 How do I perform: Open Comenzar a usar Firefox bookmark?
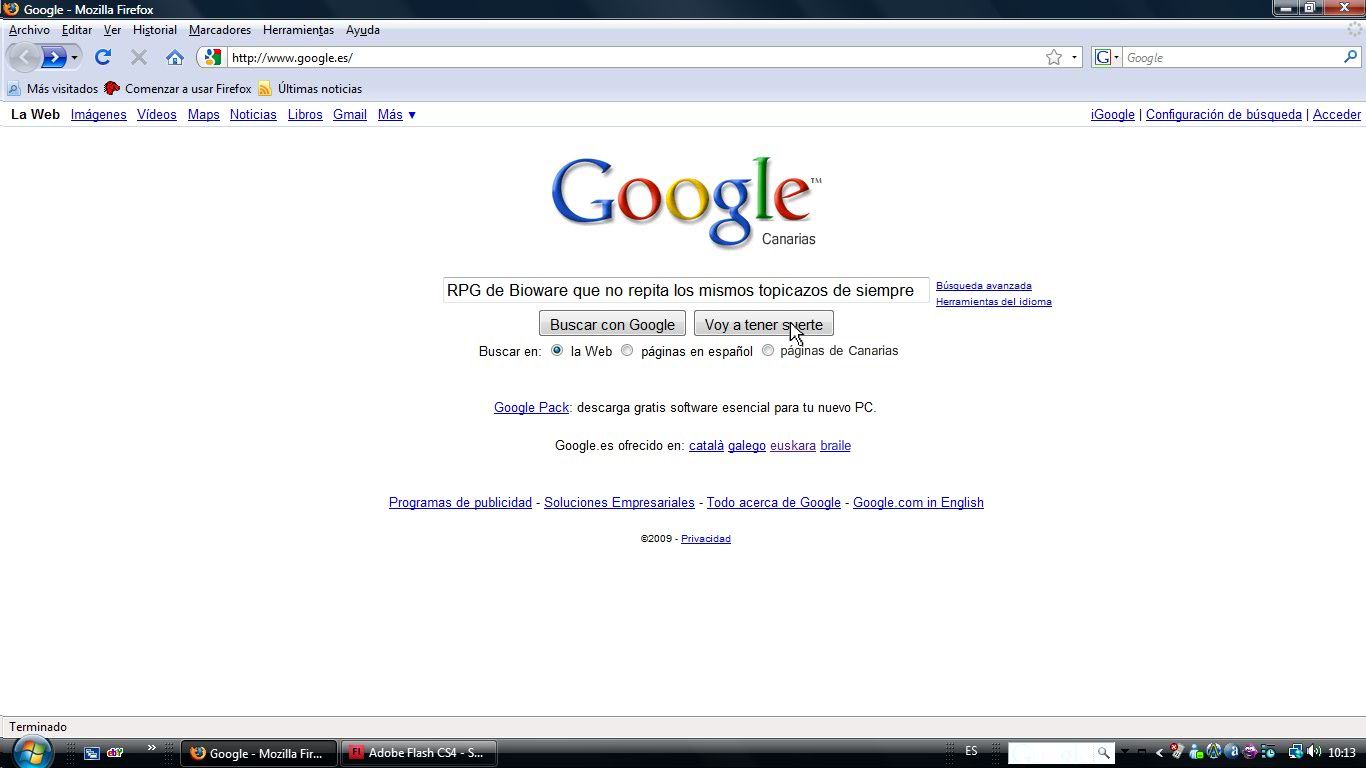177,88
